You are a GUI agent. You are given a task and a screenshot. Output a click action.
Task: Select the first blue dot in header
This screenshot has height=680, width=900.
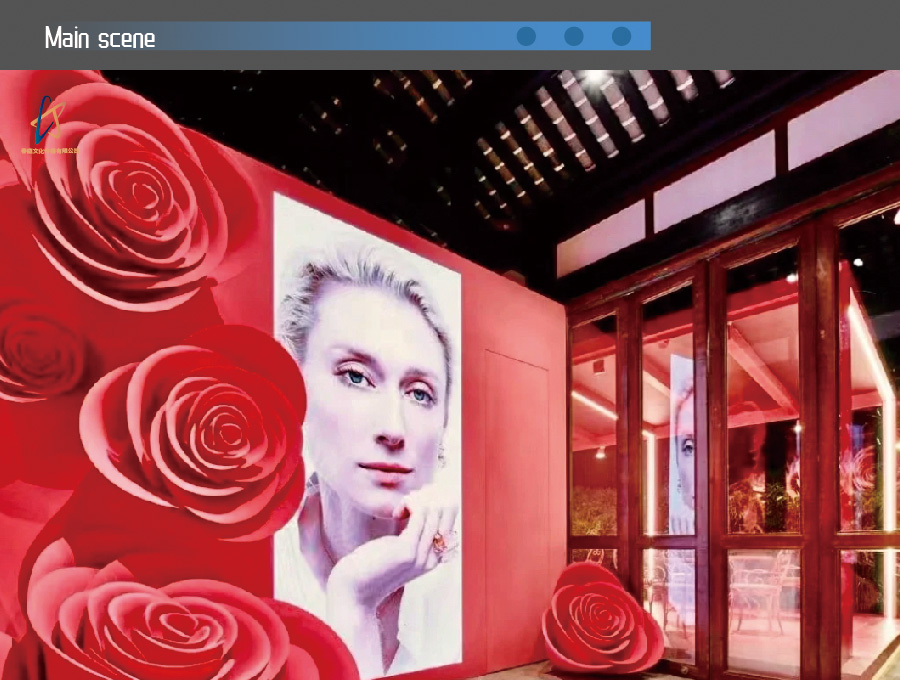pyautogui.click(x=526, y=37)
